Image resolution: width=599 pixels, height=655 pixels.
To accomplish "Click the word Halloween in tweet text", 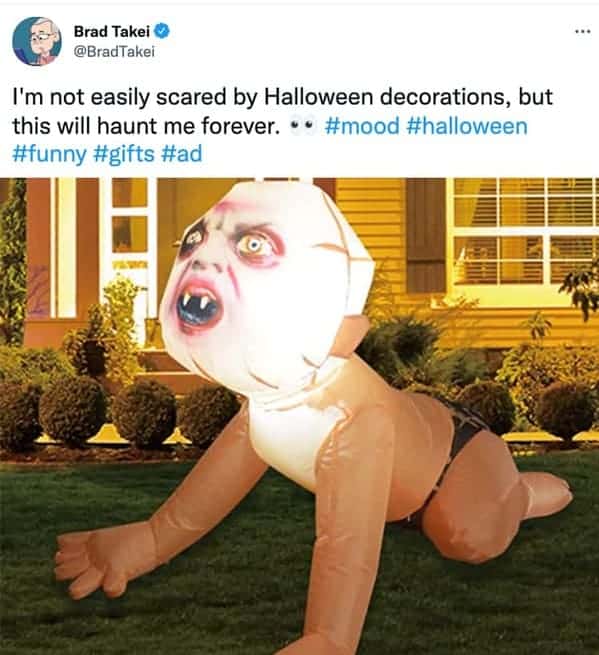I will pos(318,97).
